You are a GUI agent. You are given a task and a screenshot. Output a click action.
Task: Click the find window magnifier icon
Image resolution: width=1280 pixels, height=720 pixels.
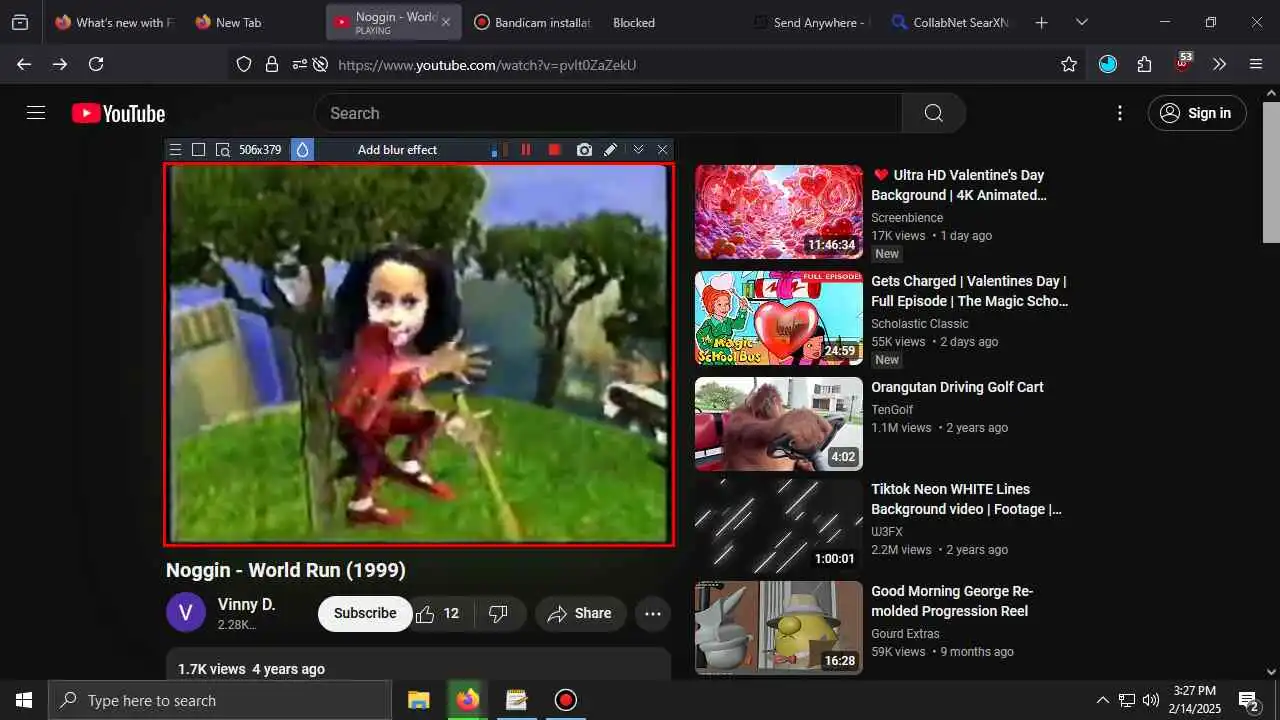pyautogui.click(x=223, y=150)
